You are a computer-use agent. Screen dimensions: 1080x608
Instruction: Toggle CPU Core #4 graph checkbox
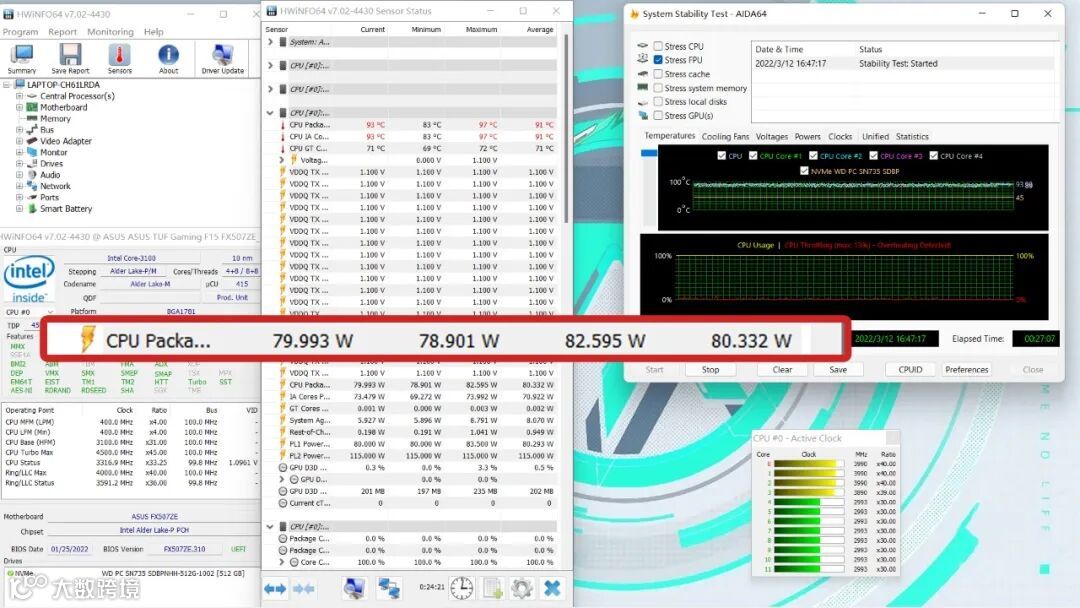point(933,156)
